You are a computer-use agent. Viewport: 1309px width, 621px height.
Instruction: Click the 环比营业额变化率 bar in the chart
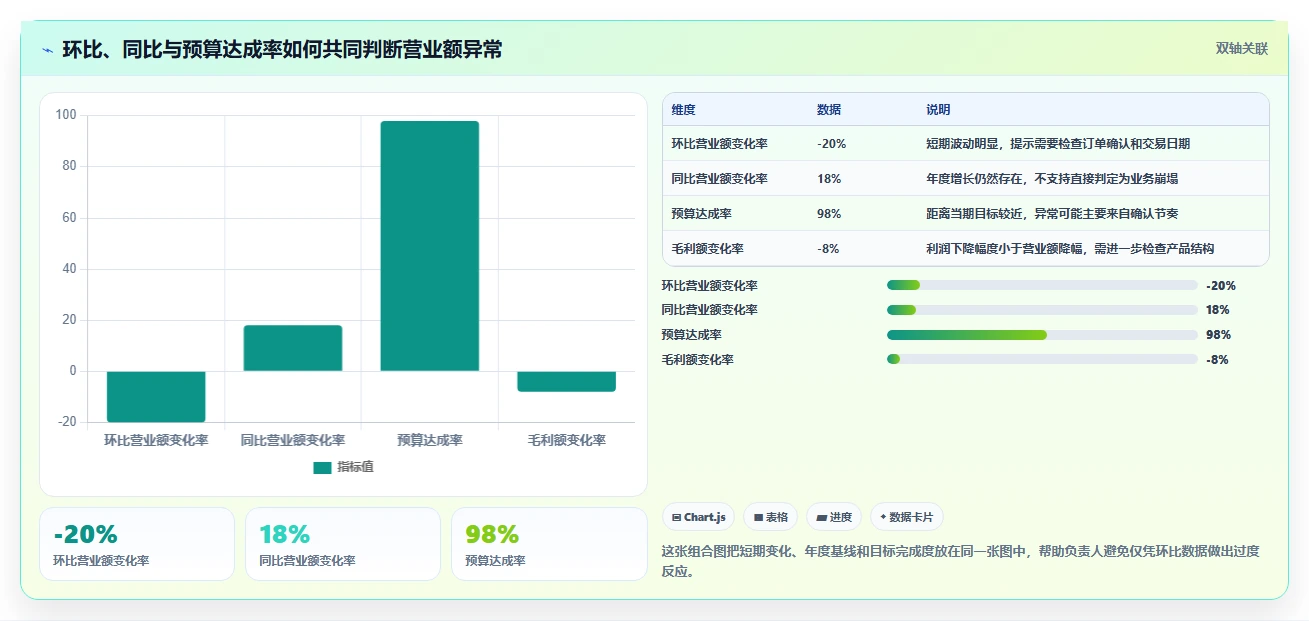pos(156,396)
